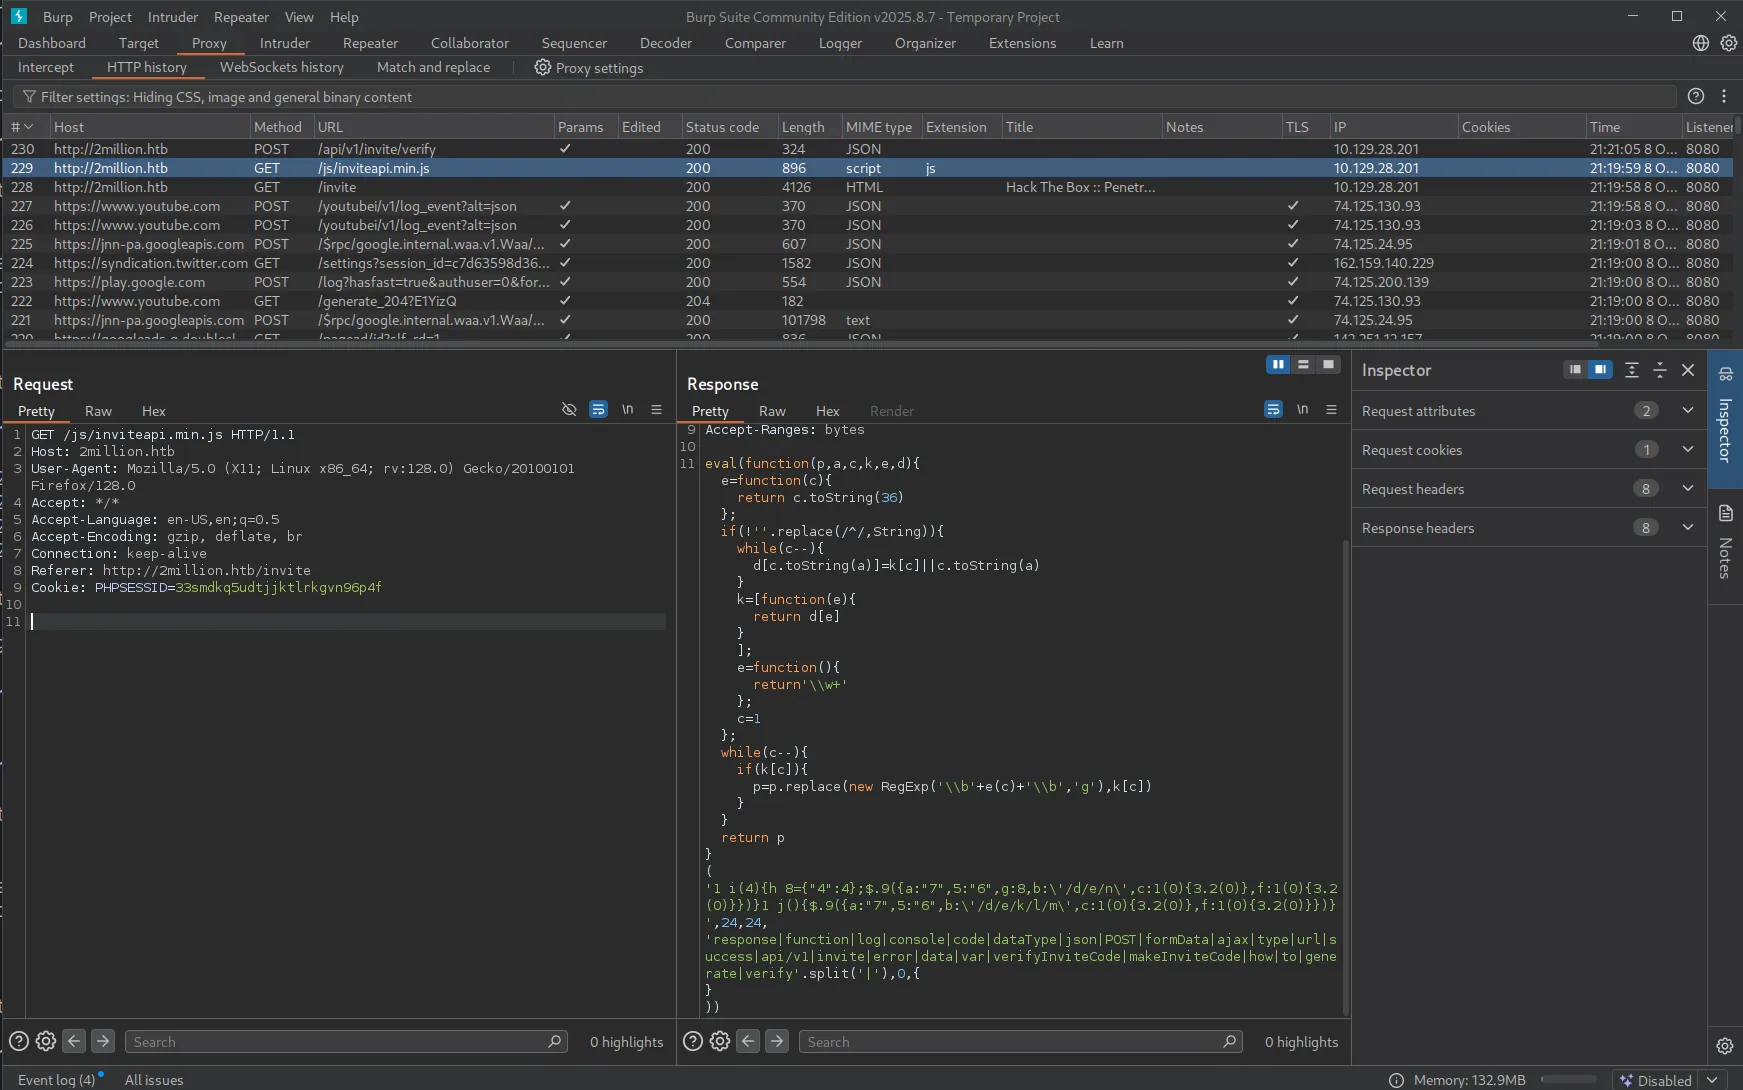Click the Request search settings gear

pos(46,1041)
